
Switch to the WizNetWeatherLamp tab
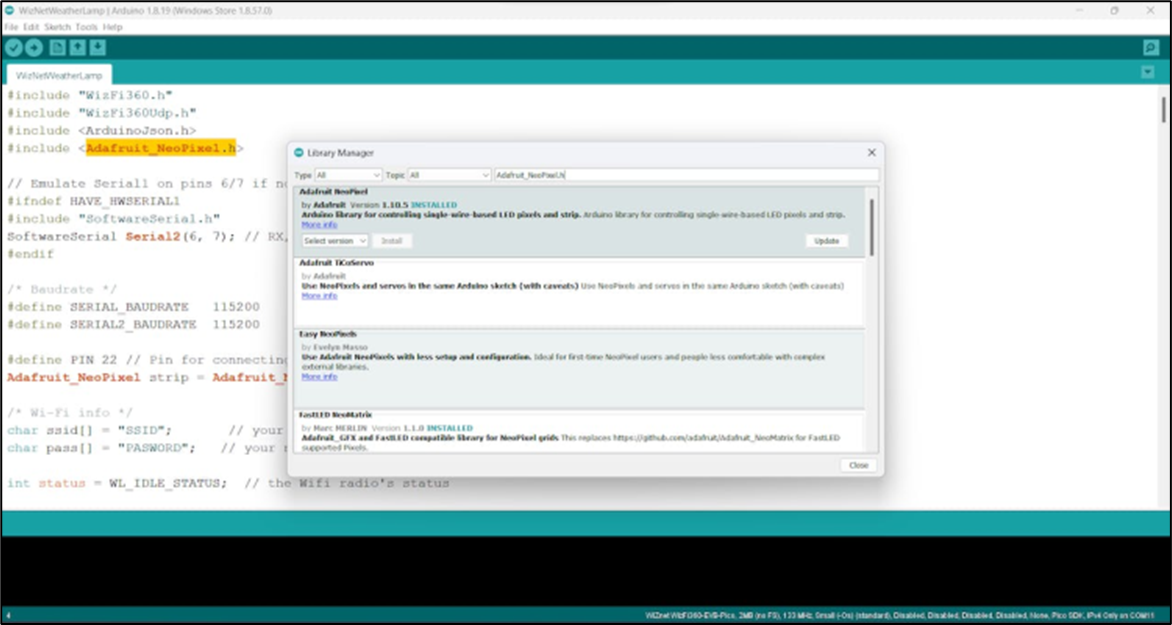click(x=59, y=75)
